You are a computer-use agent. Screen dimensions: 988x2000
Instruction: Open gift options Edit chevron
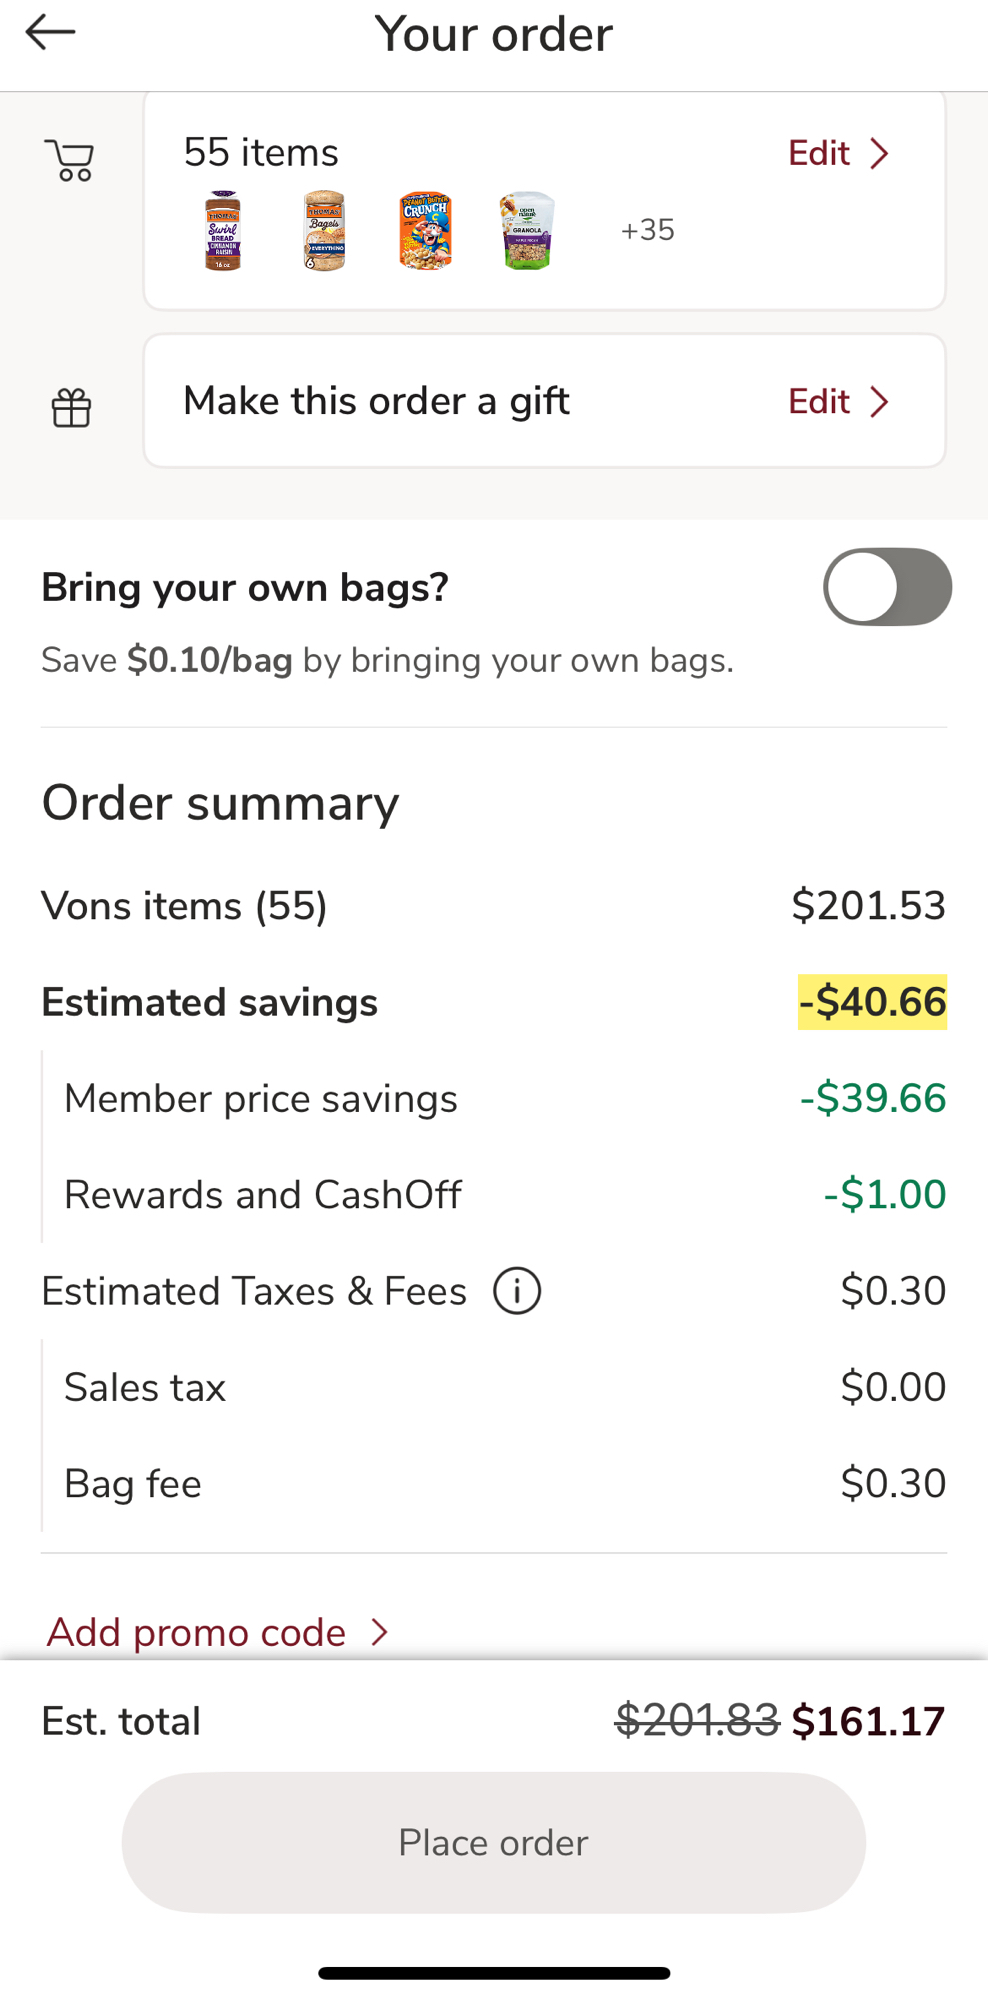coord(880,402)
